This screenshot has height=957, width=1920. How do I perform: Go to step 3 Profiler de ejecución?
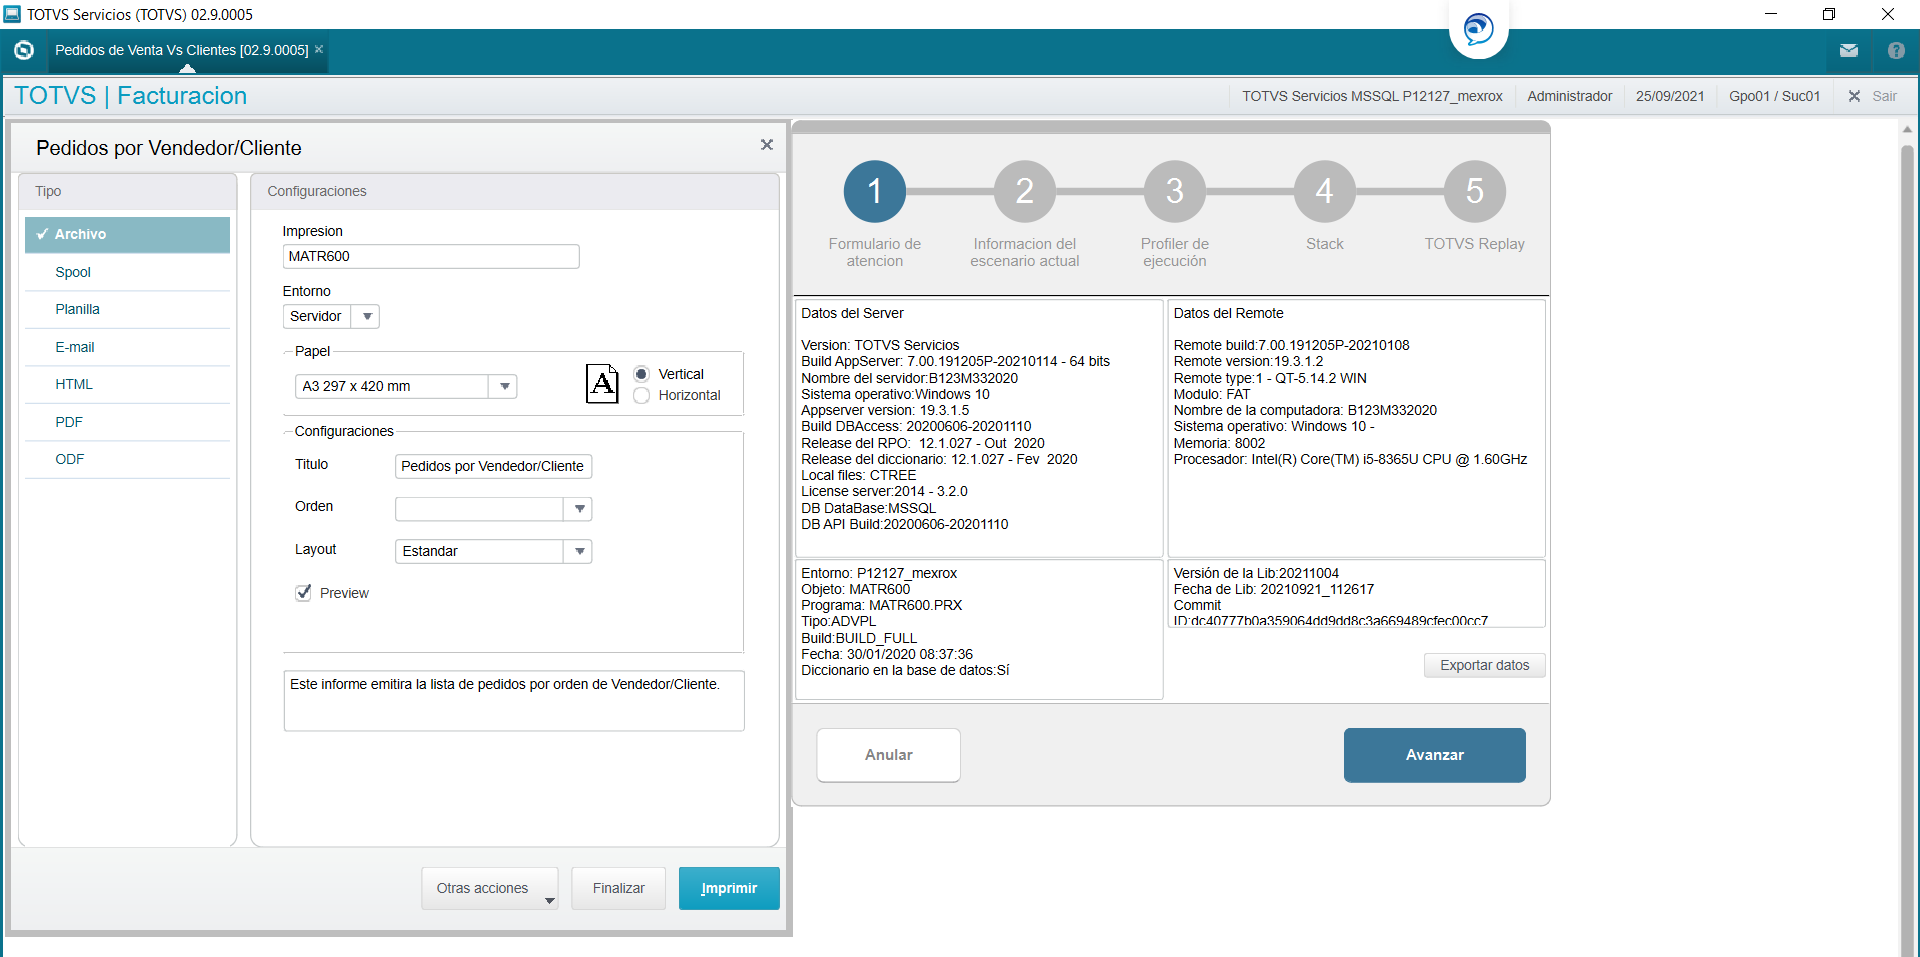click(1175, 191)
